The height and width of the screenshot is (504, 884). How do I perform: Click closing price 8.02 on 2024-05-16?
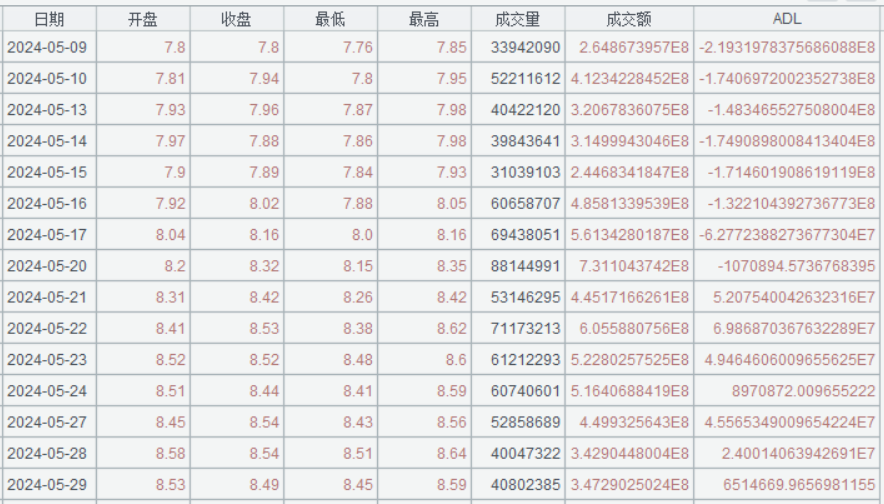[264, 204]
